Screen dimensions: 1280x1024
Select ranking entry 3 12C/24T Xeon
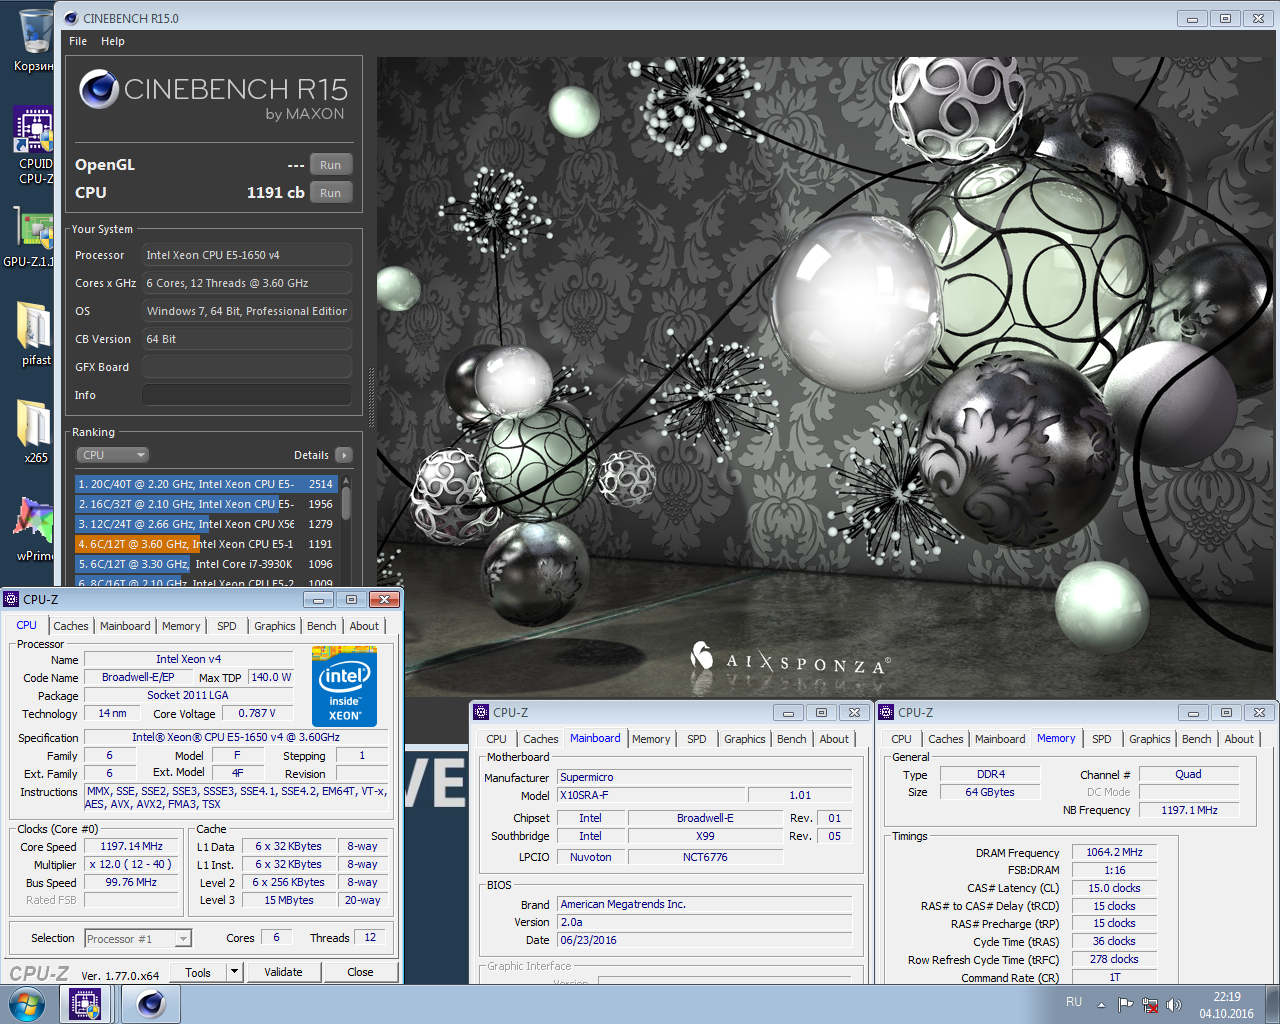tap(206, 524)
